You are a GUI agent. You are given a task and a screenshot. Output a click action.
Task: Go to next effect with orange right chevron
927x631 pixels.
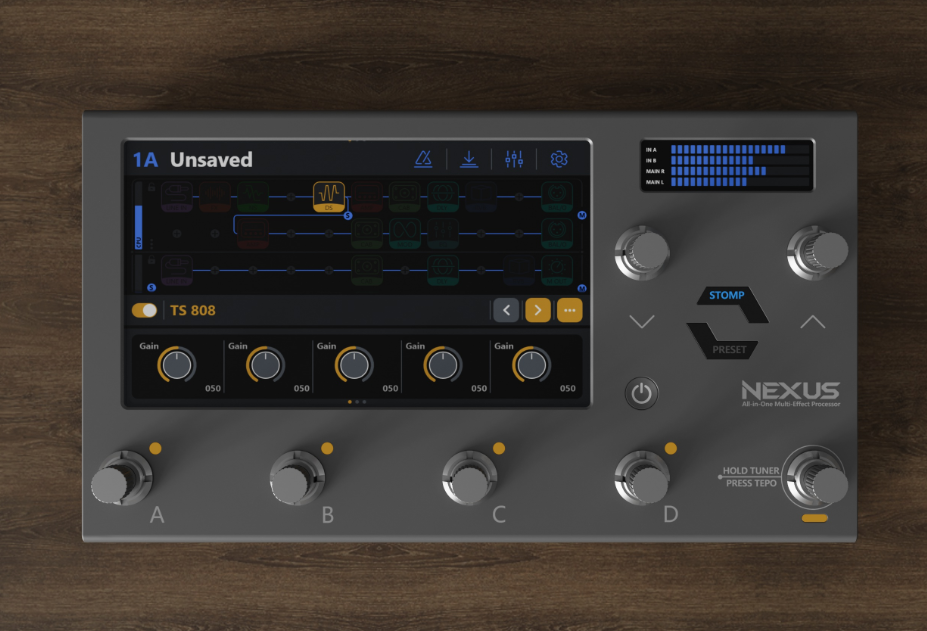point(537,310)
